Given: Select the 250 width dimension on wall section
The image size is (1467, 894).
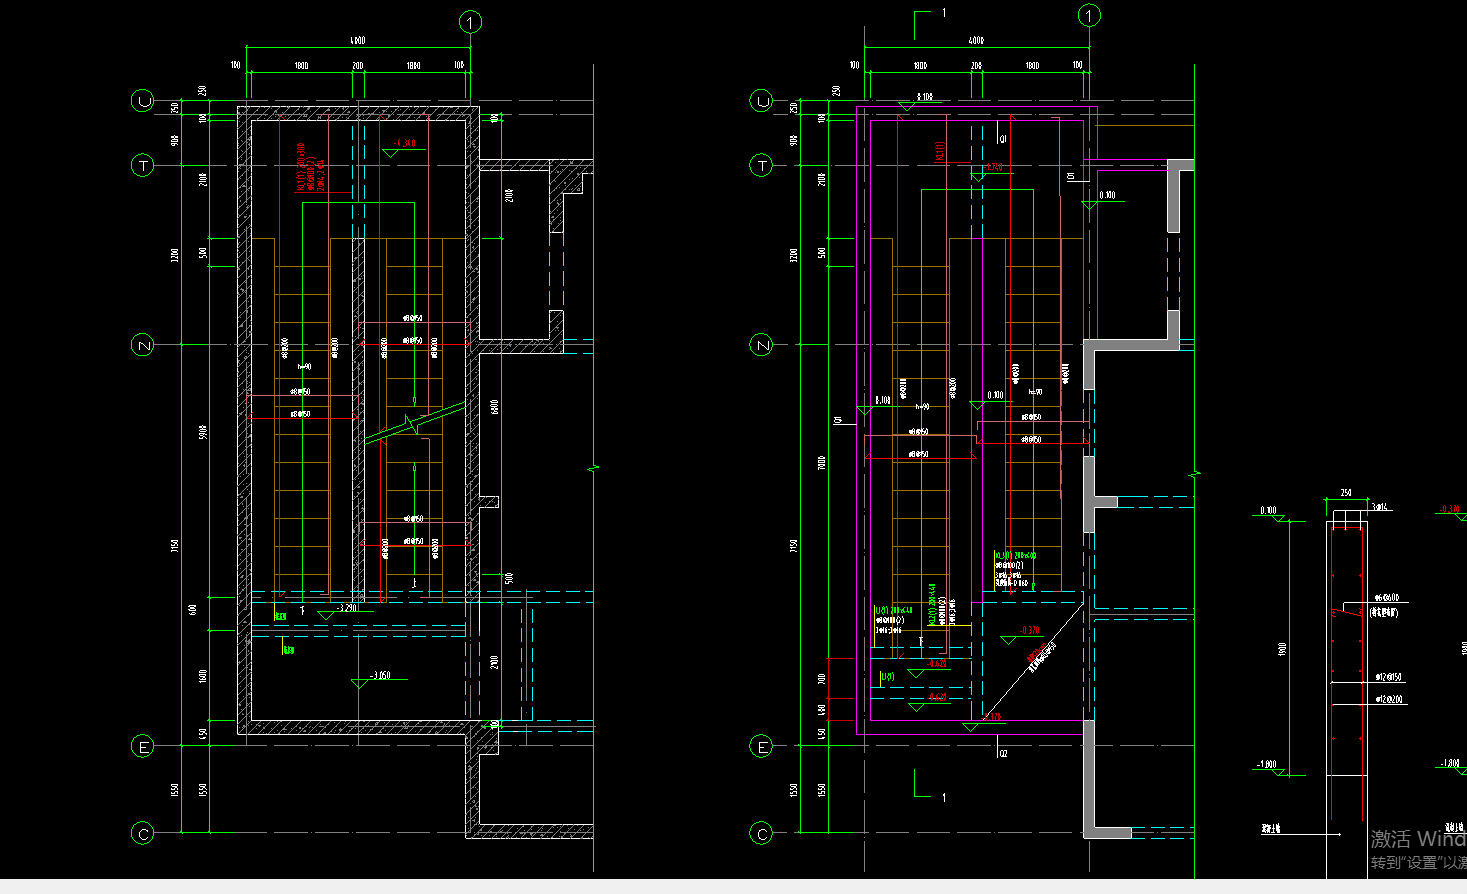Looking at the screenshot, I should click(x=1346, y=493).
